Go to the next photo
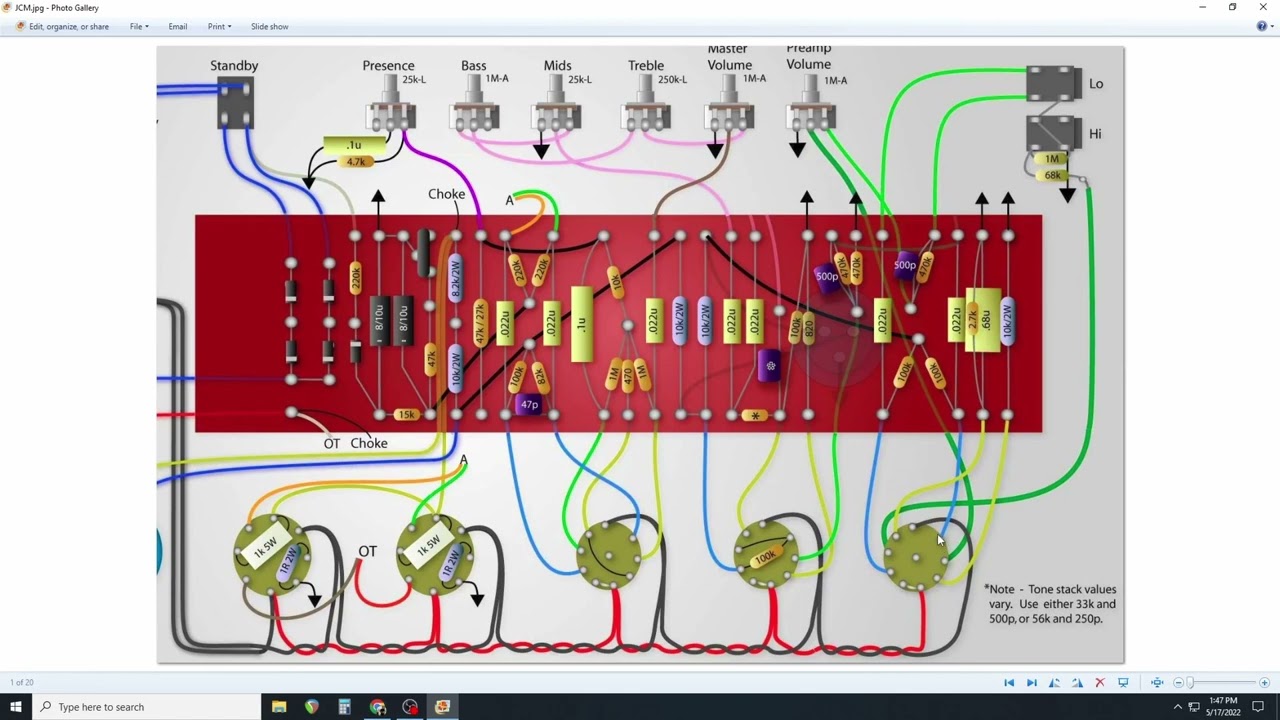The height and width of the screenshot is (720, 1280). pyautogui.click(x=1032, y=683)
